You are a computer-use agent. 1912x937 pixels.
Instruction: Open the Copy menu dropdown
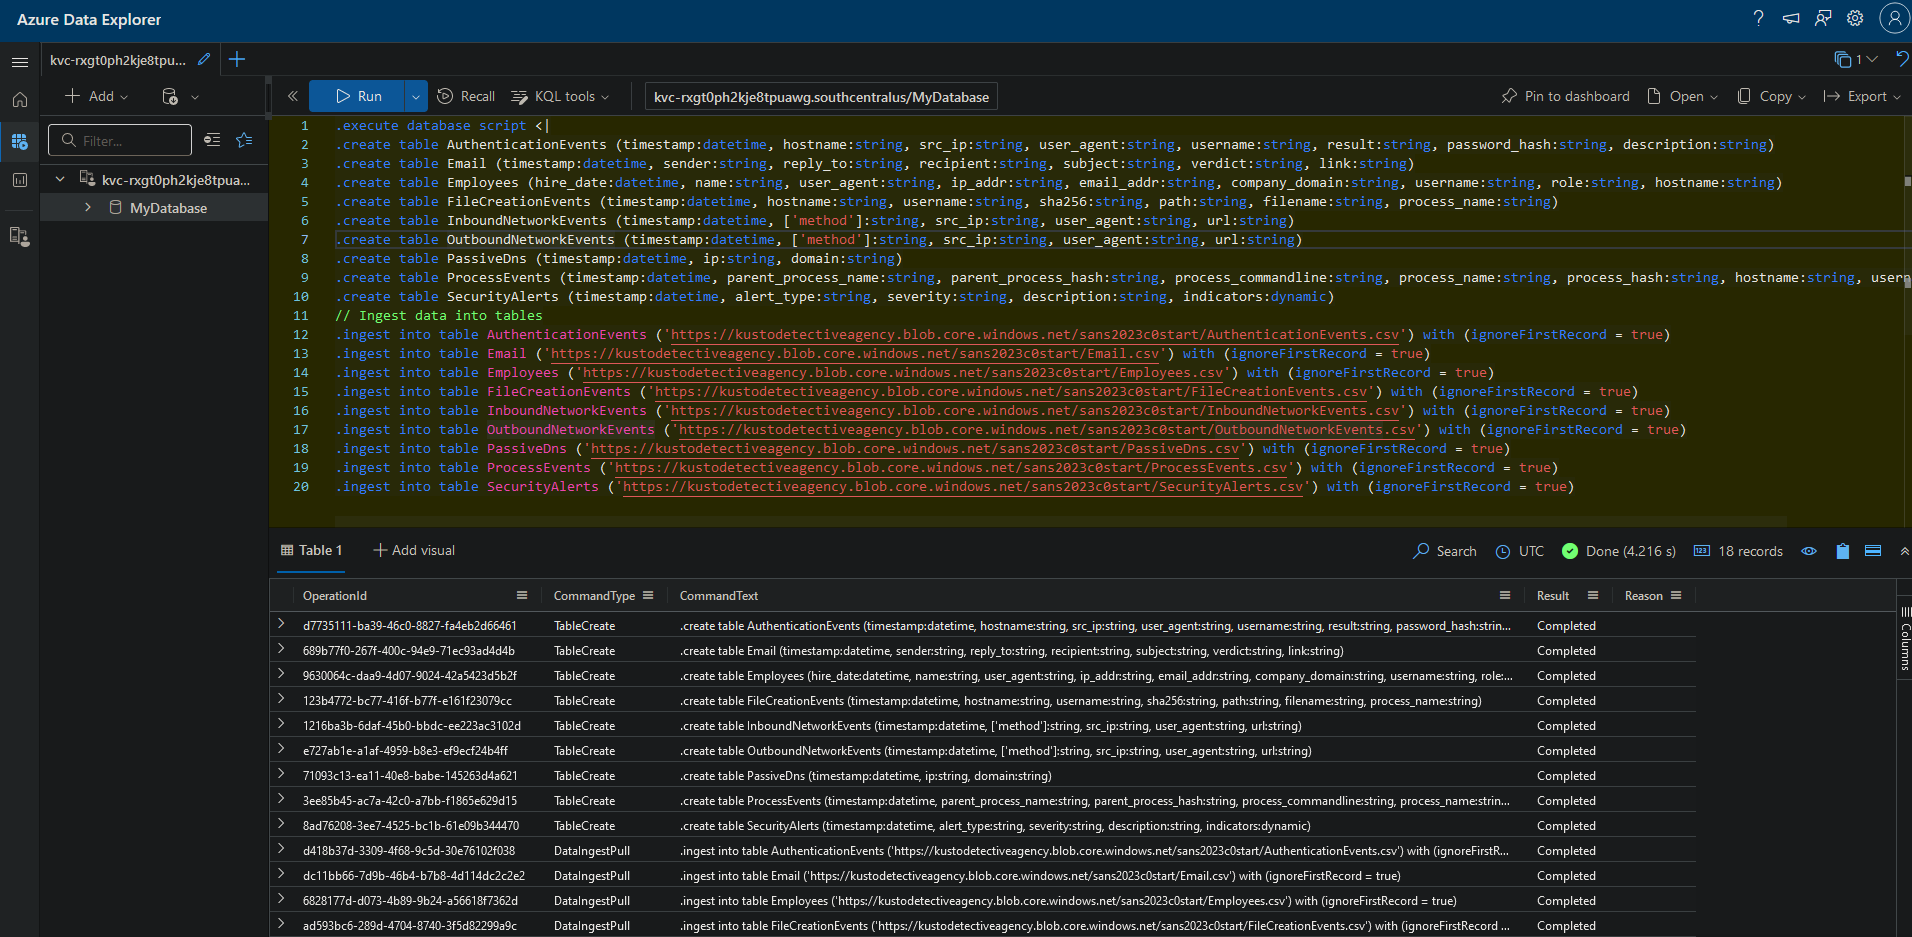tap(1771, 96)
